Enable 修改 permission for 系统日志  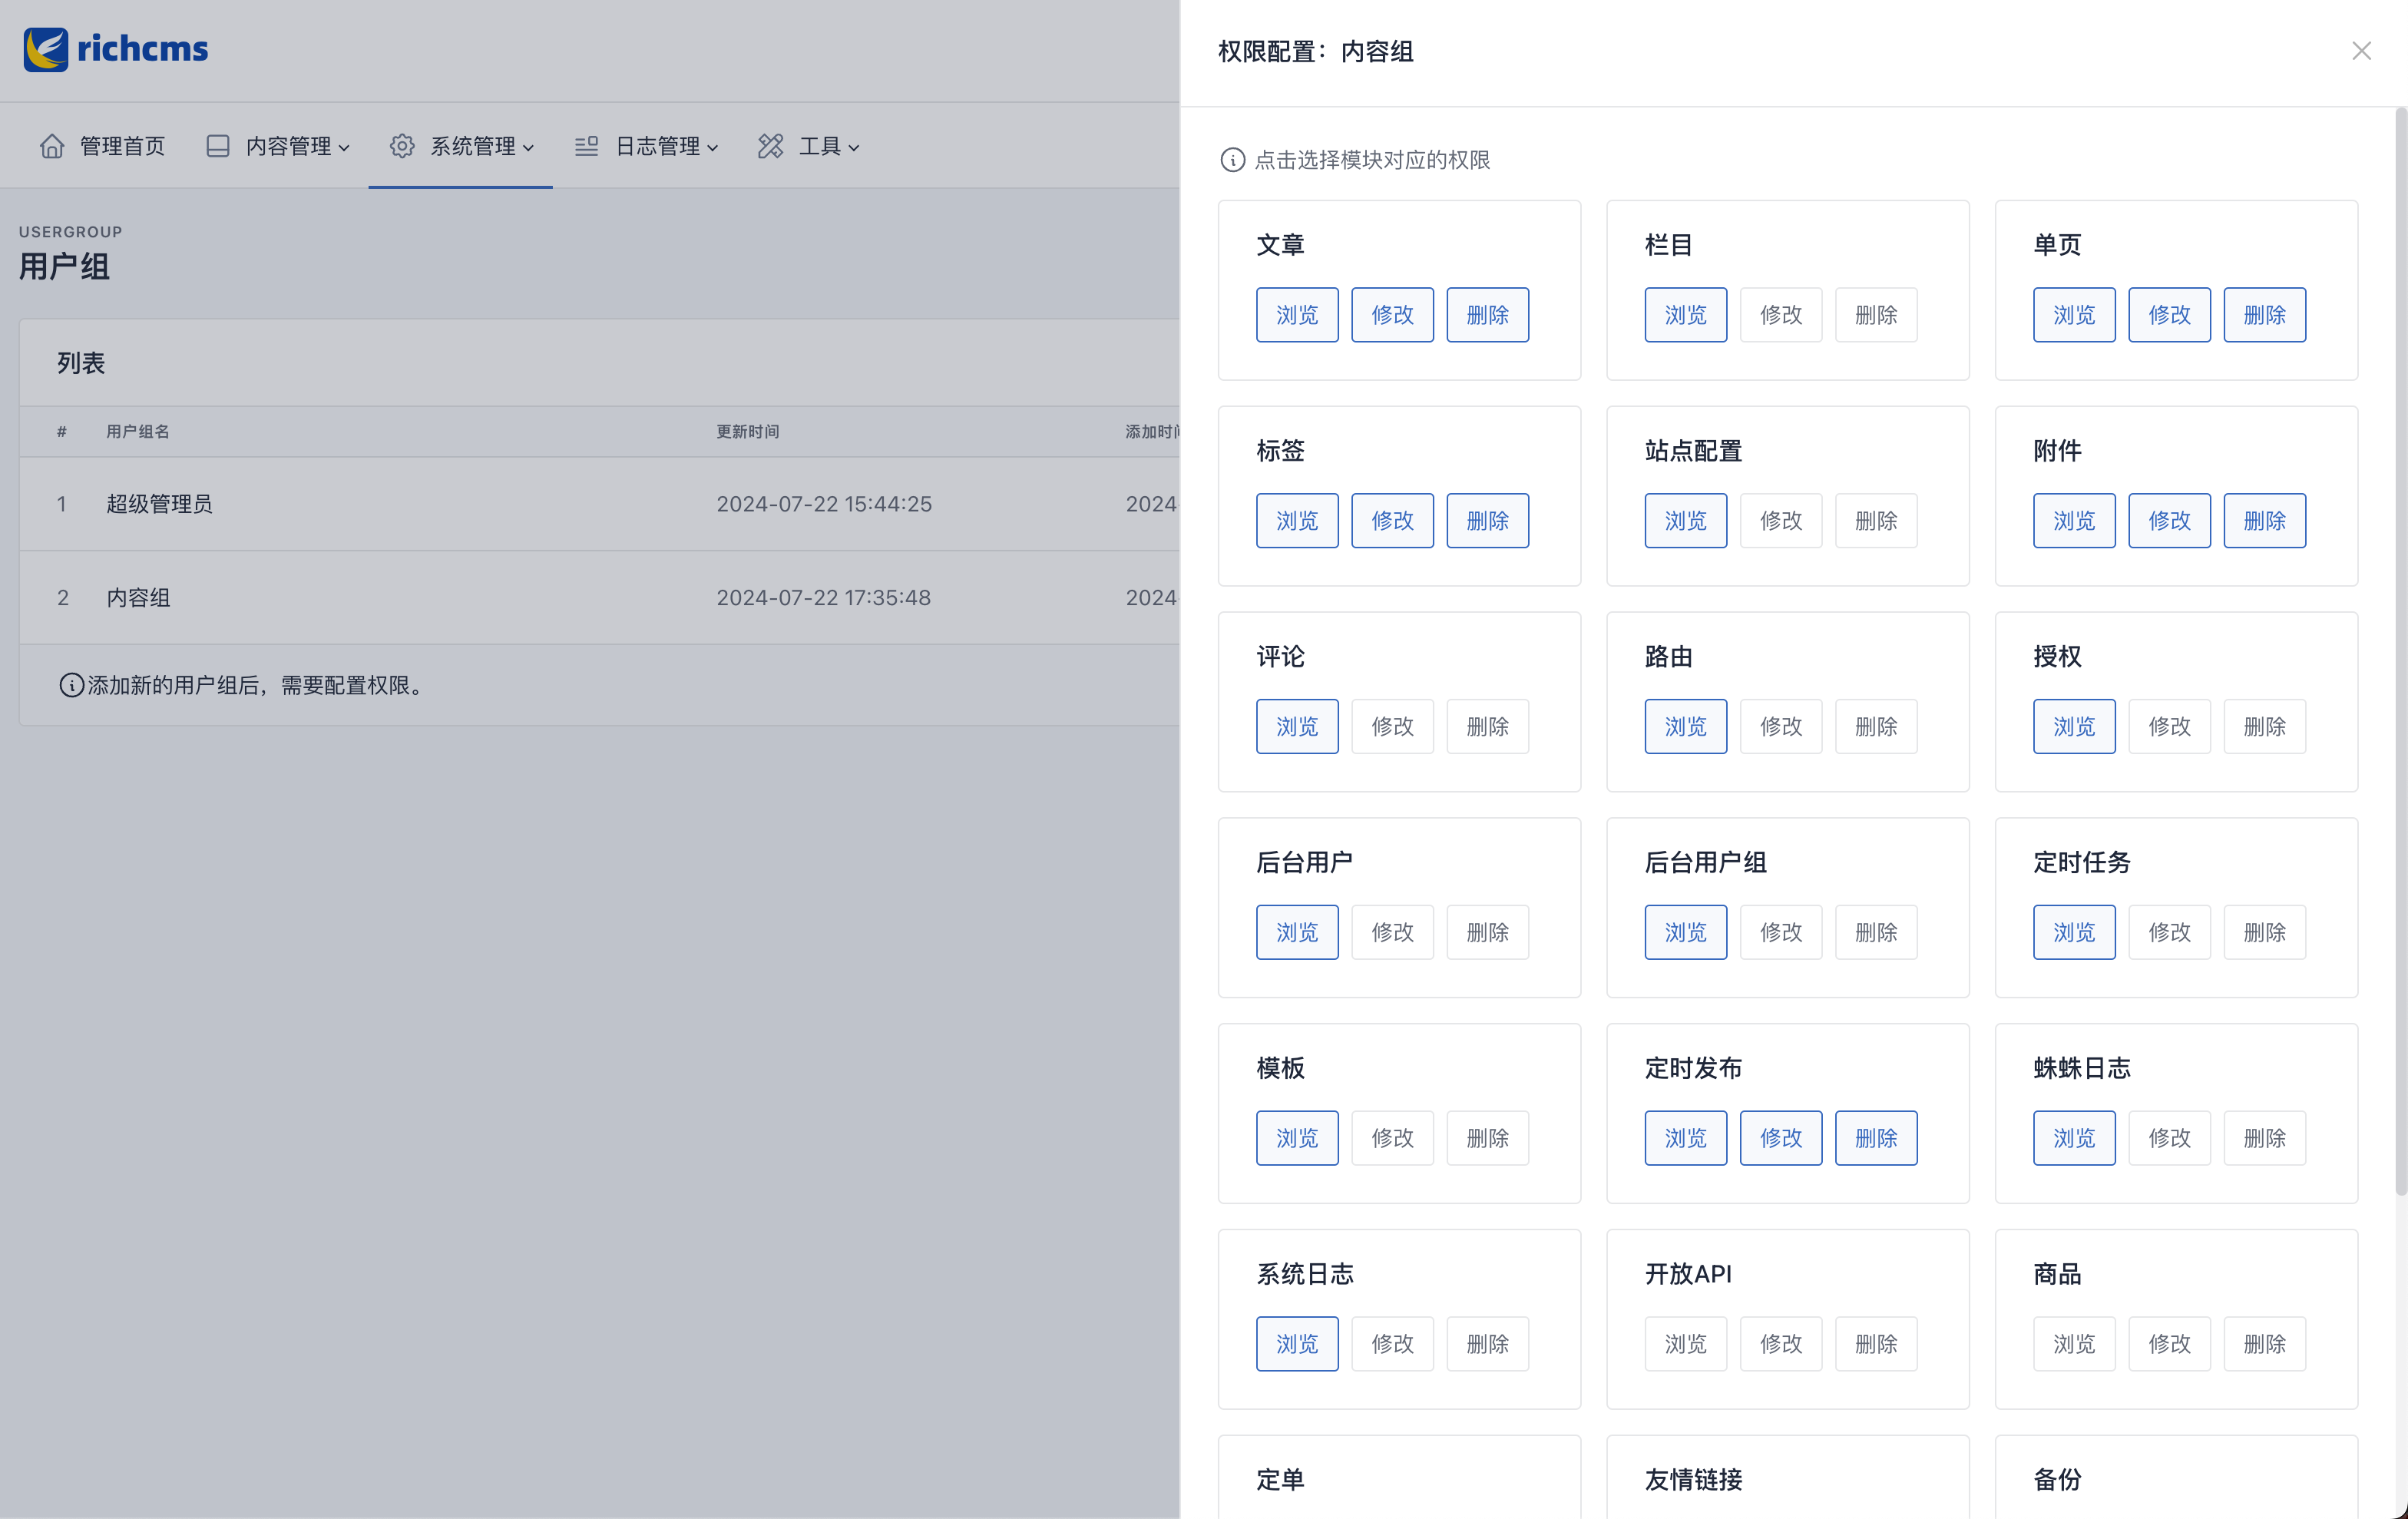[x=1392, y=1345]
